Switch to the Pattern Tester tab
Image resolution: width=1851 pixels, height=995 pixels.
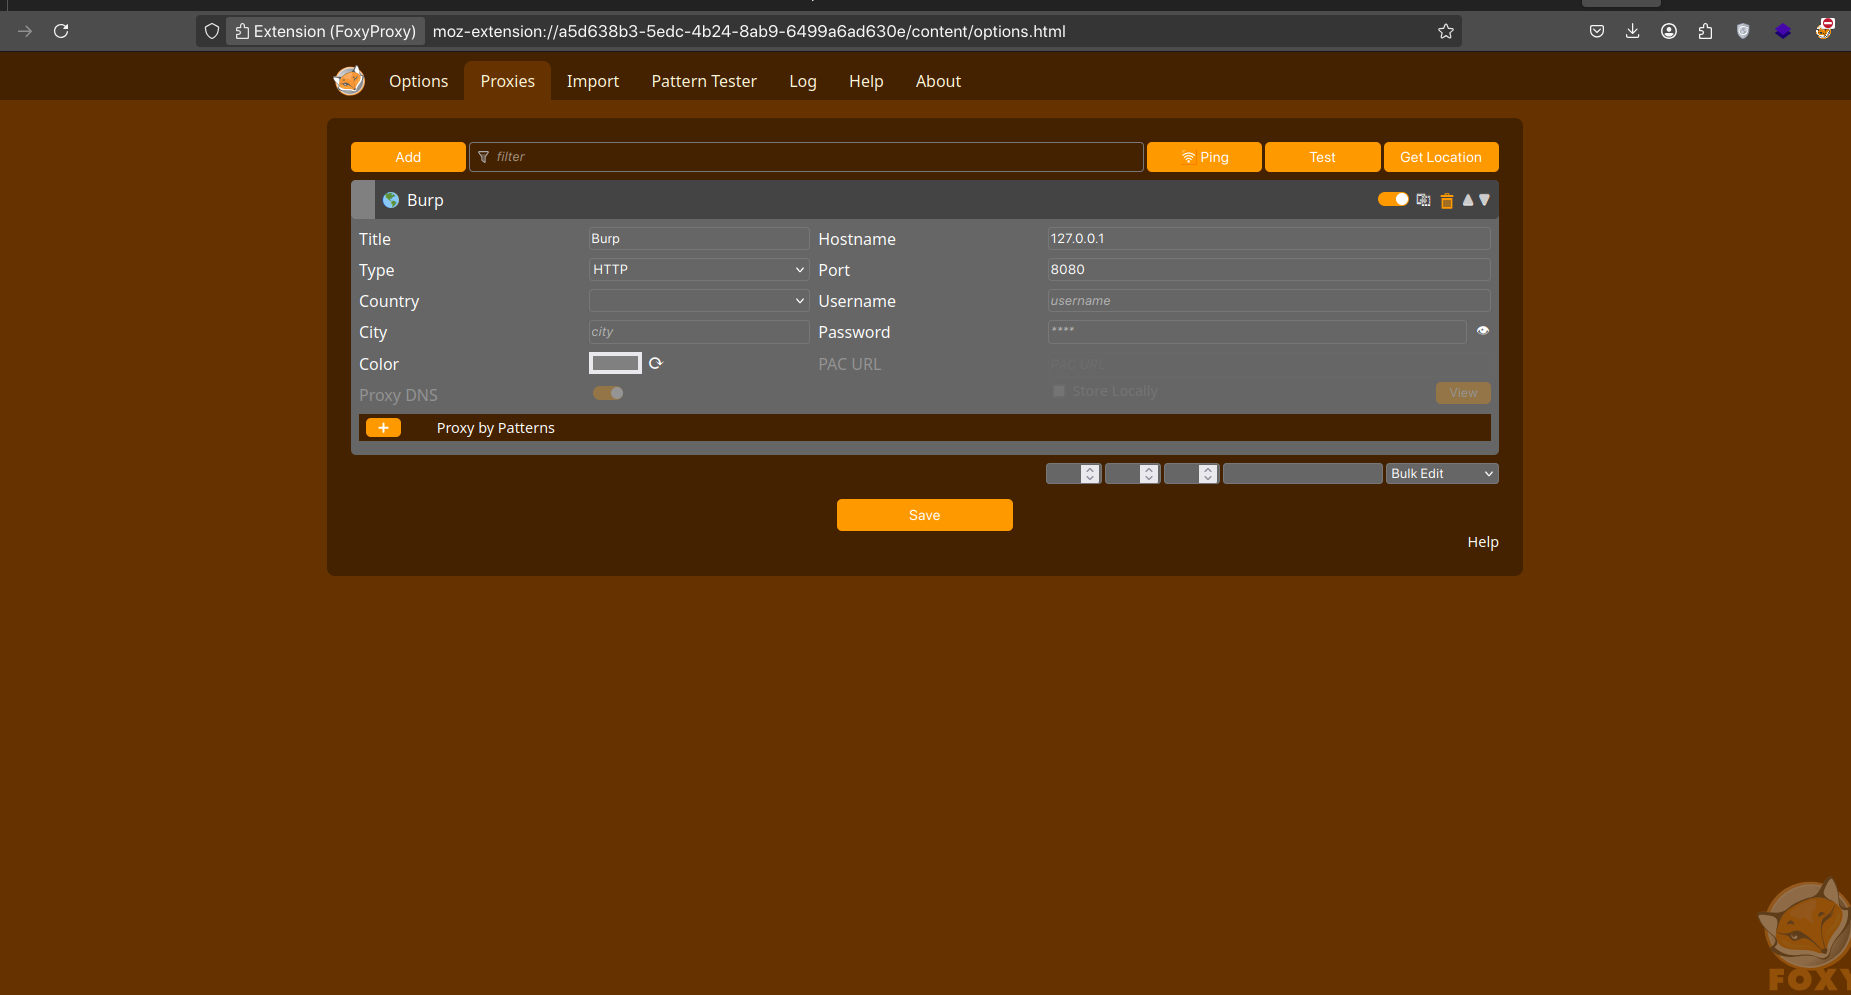tap(703, 81)
